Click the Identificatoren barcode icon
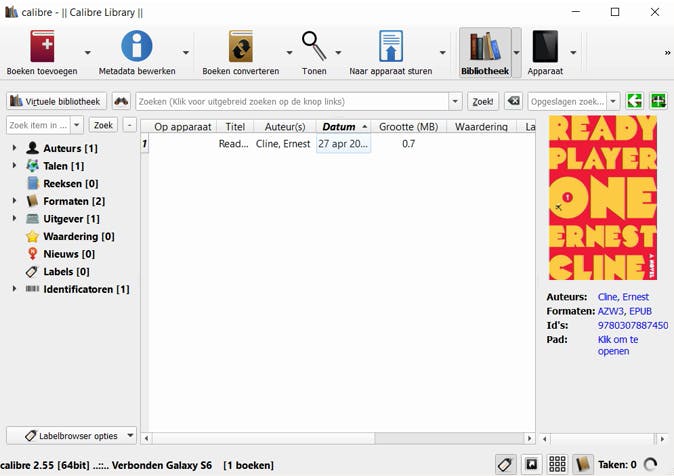 [32, 289]
